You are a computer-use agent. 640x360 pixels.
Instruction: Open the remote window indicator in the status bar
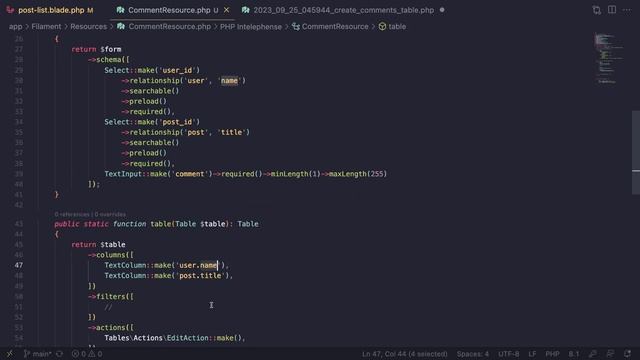(x=9, y=354)
